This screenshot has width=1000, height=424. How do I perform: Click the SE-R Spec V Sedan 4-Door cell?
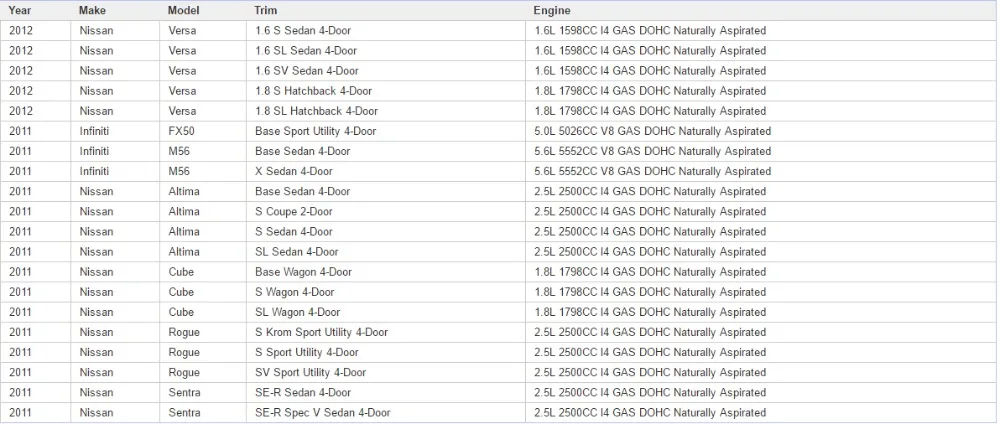[x=386, y=413]
